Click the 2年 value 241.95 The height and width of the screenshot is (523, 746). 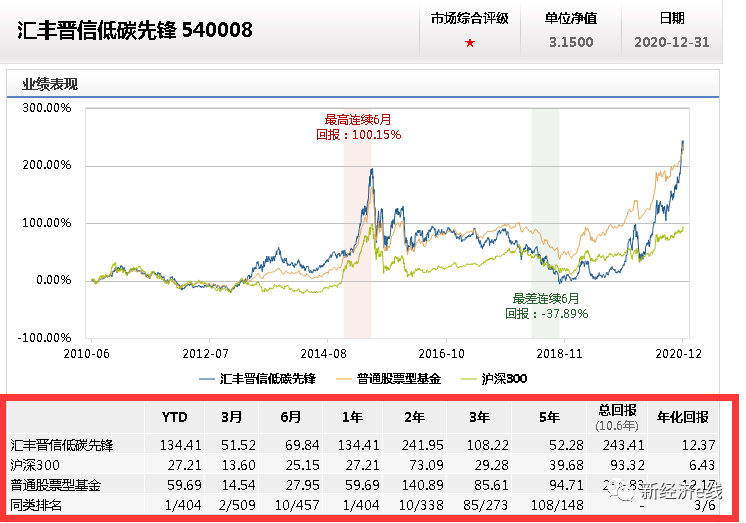click(422, 445)
